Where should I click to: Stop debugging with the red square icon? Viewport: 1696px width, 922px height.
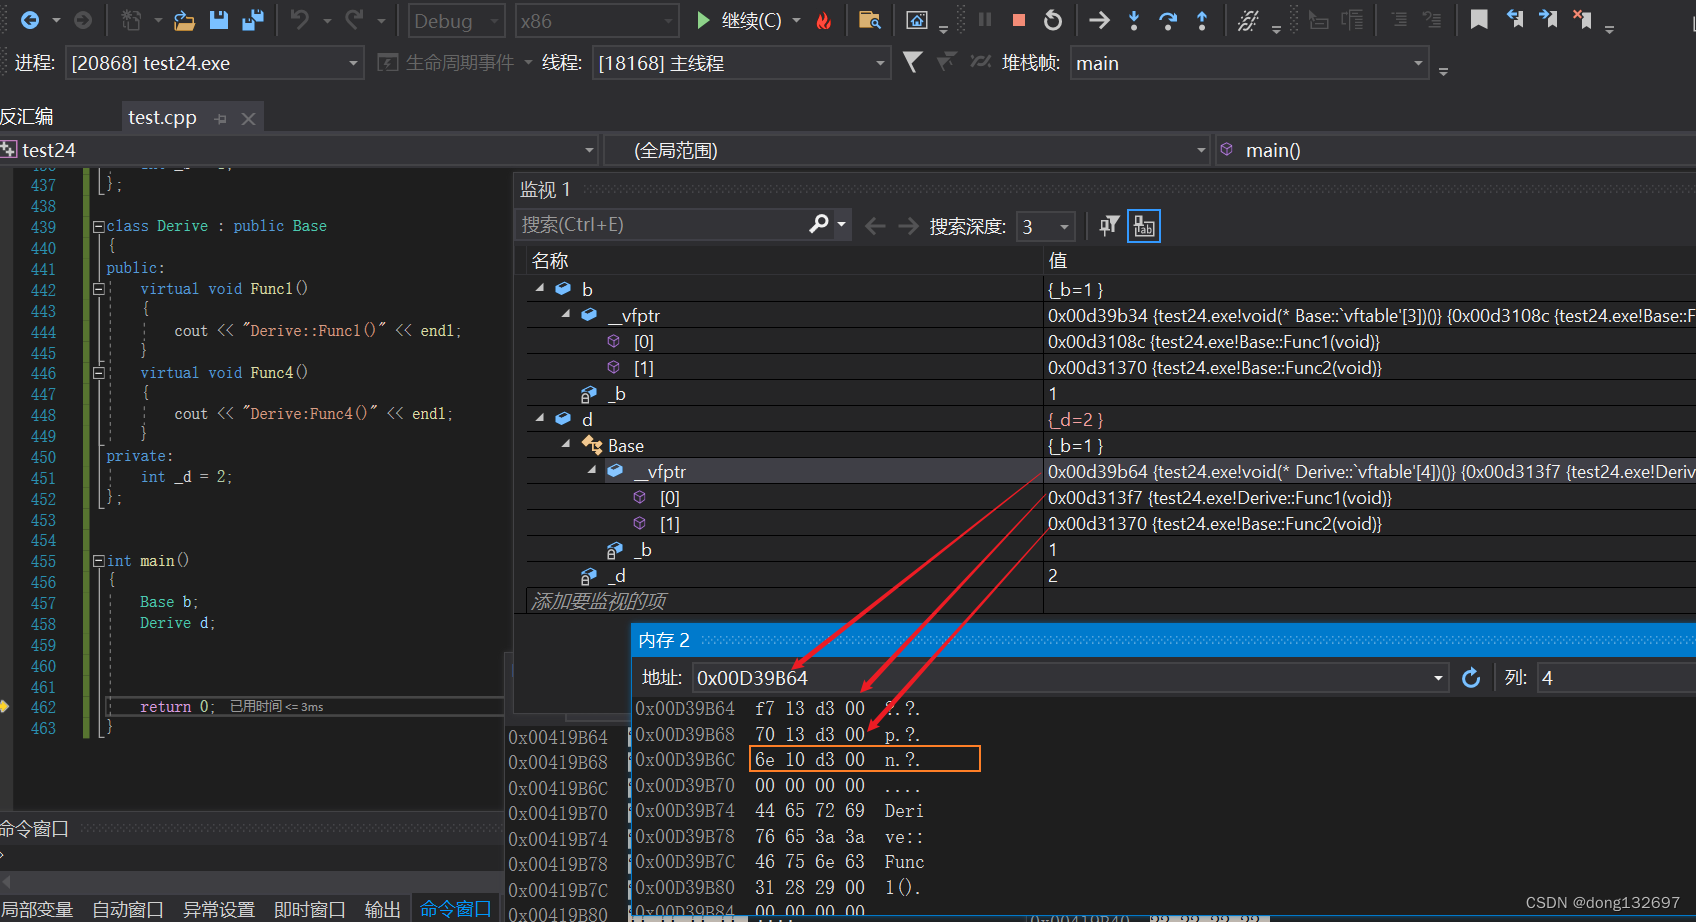1019,20
